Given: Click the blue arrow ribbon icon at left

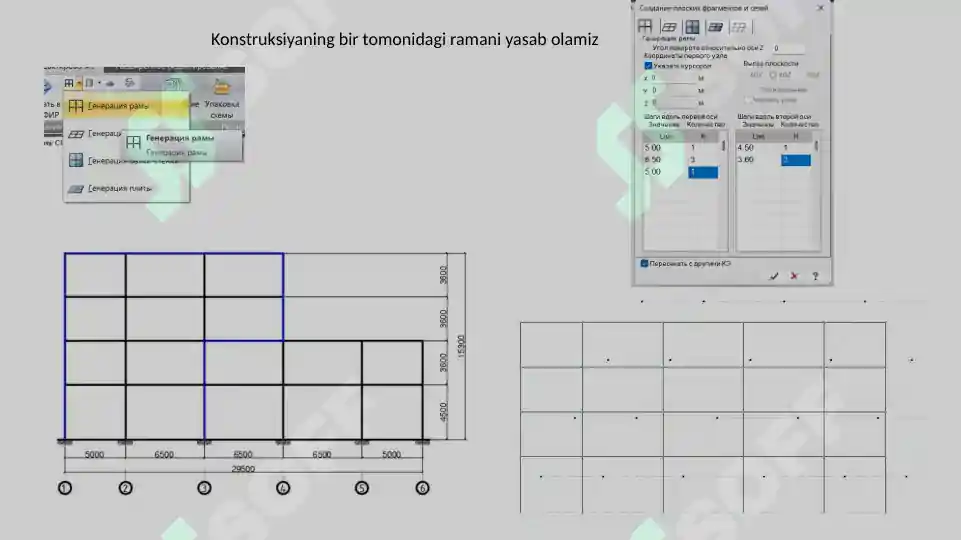Looking at the screenshot, I should (x=48, y=87).
